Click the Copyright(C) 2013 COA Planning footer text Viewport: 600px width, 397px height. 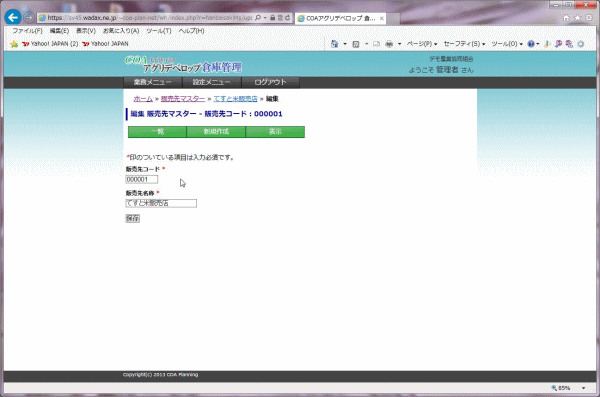click(x=161, y=375)
